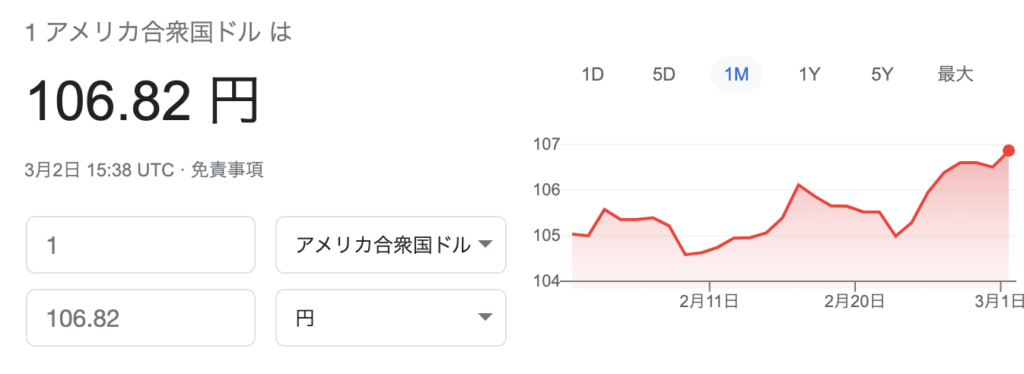Open the アメリカ合衆国ドル currency dropdown
Image resolution: width=1024 pixels, height=374 pixels.
click(391, 245)
